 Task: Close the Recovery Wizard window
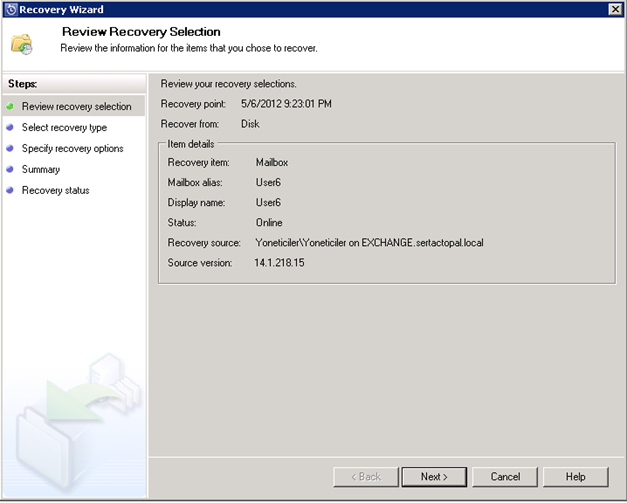(x=616, y=9)
